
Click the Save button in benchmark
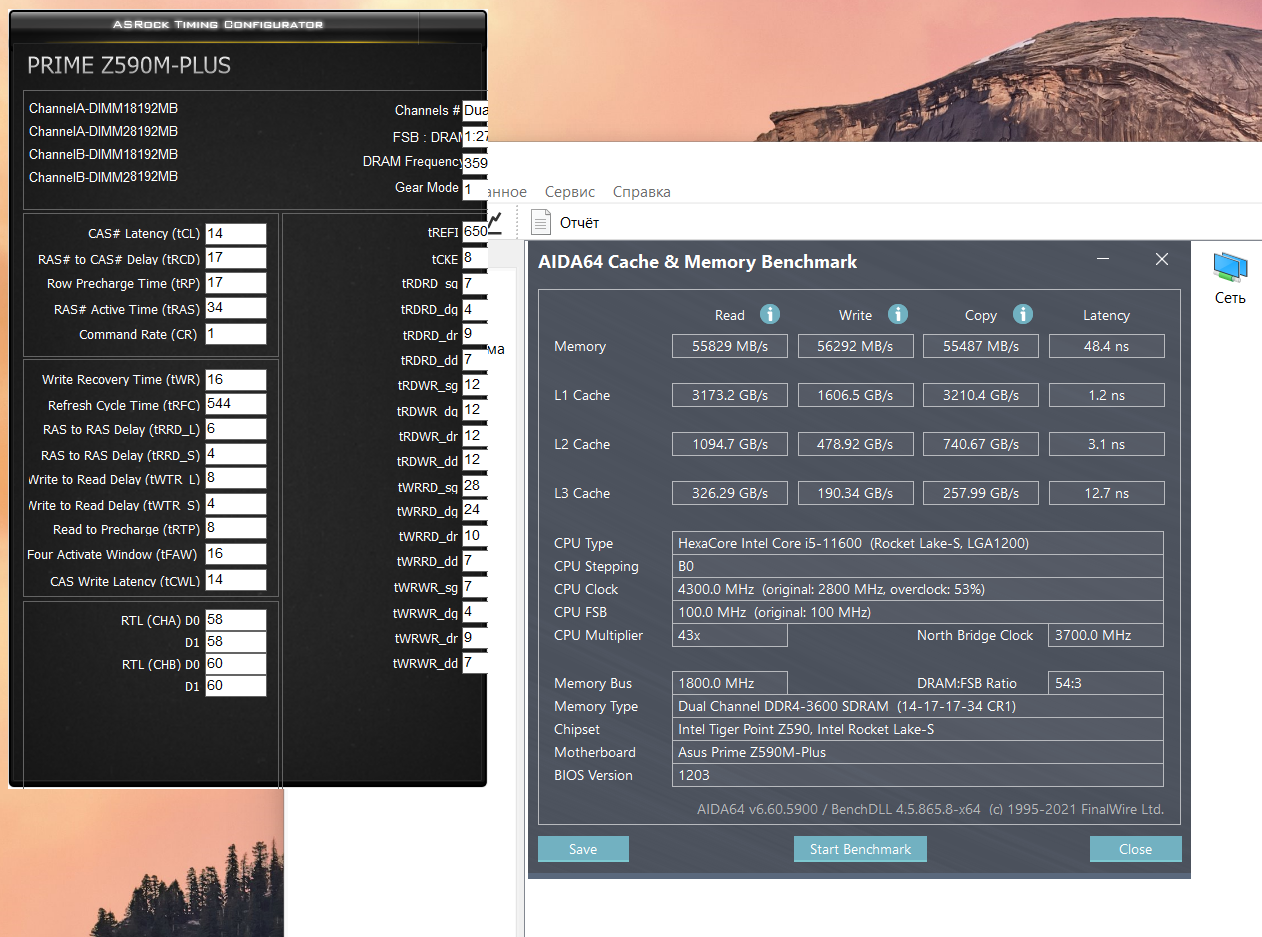tap(583, 849)
